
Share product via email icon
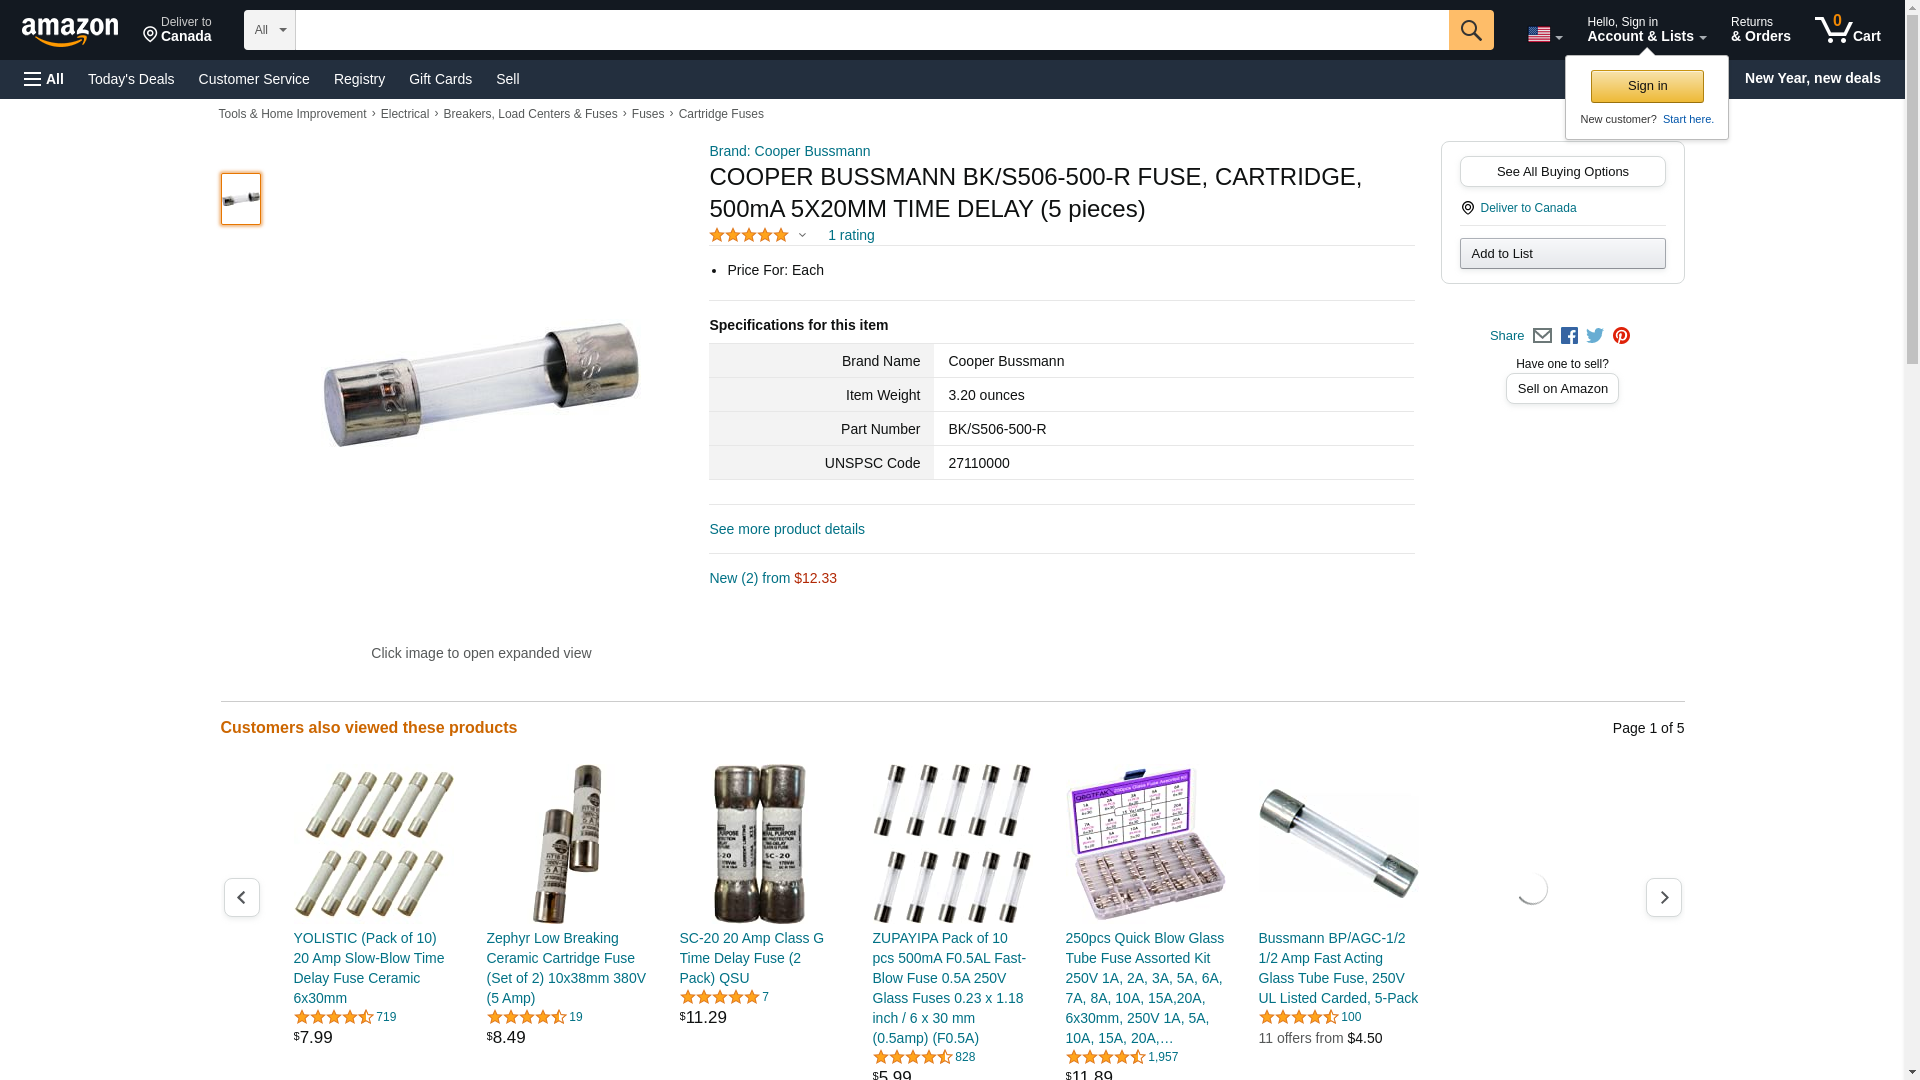pyautogui.click(x=1542, y=336)
